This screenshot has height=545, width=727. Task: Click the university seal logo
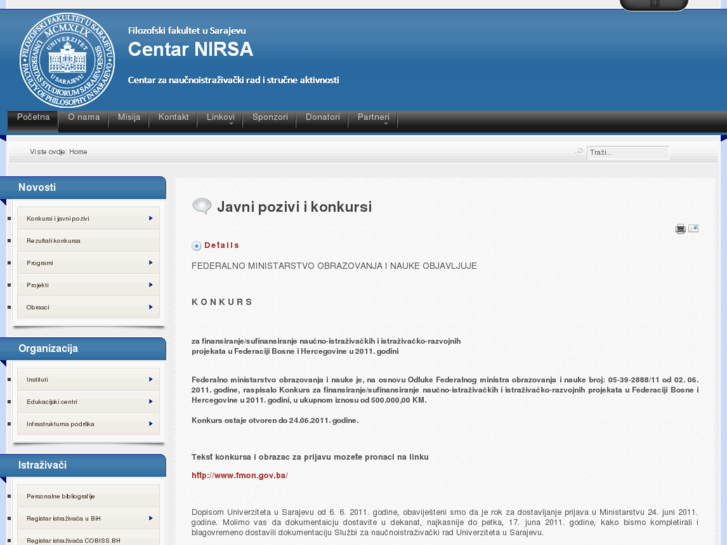[67, 60]
